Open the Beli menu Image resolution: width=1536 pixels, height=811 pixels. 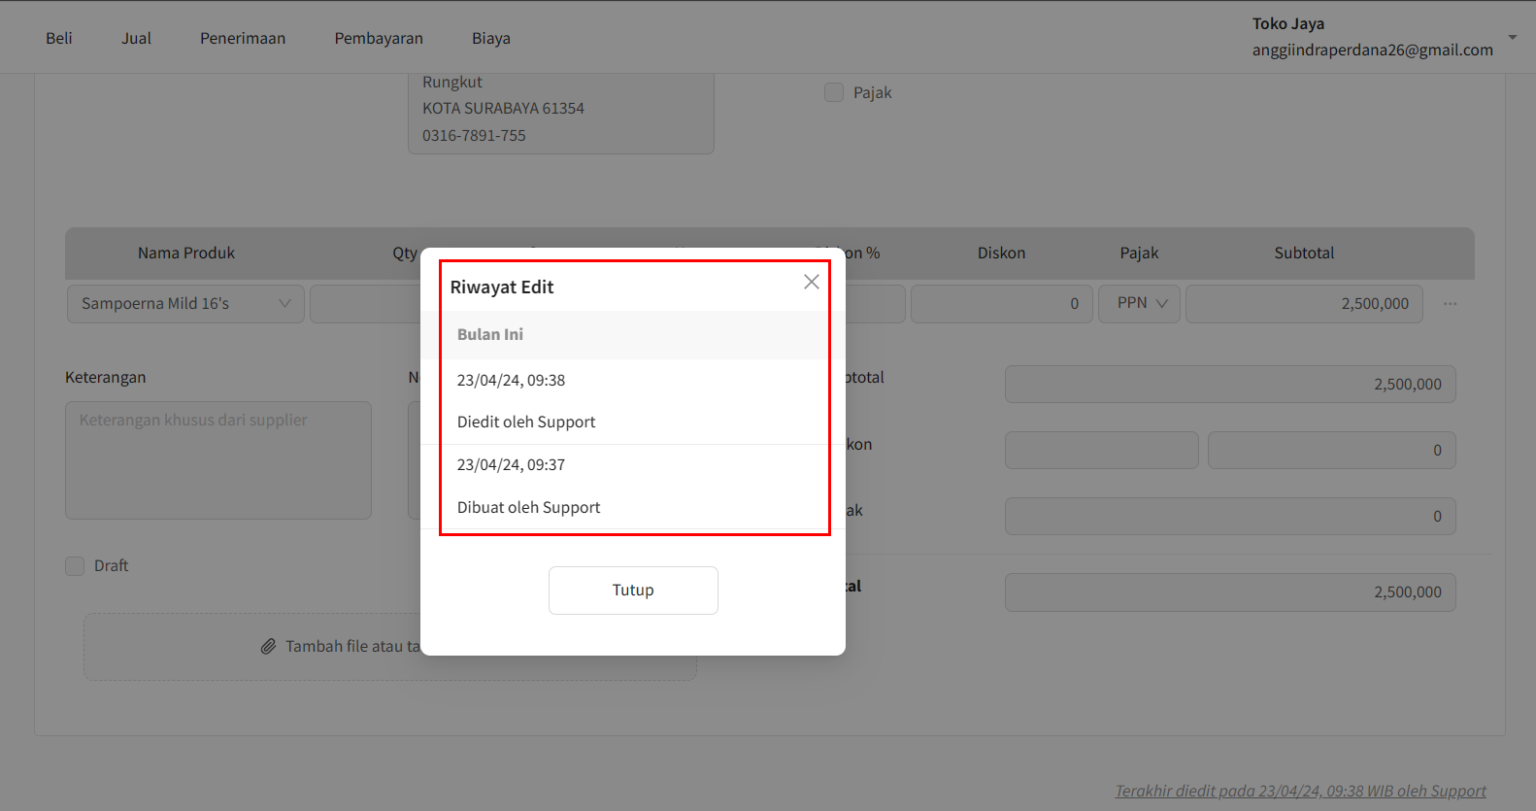tap(58, 37)
